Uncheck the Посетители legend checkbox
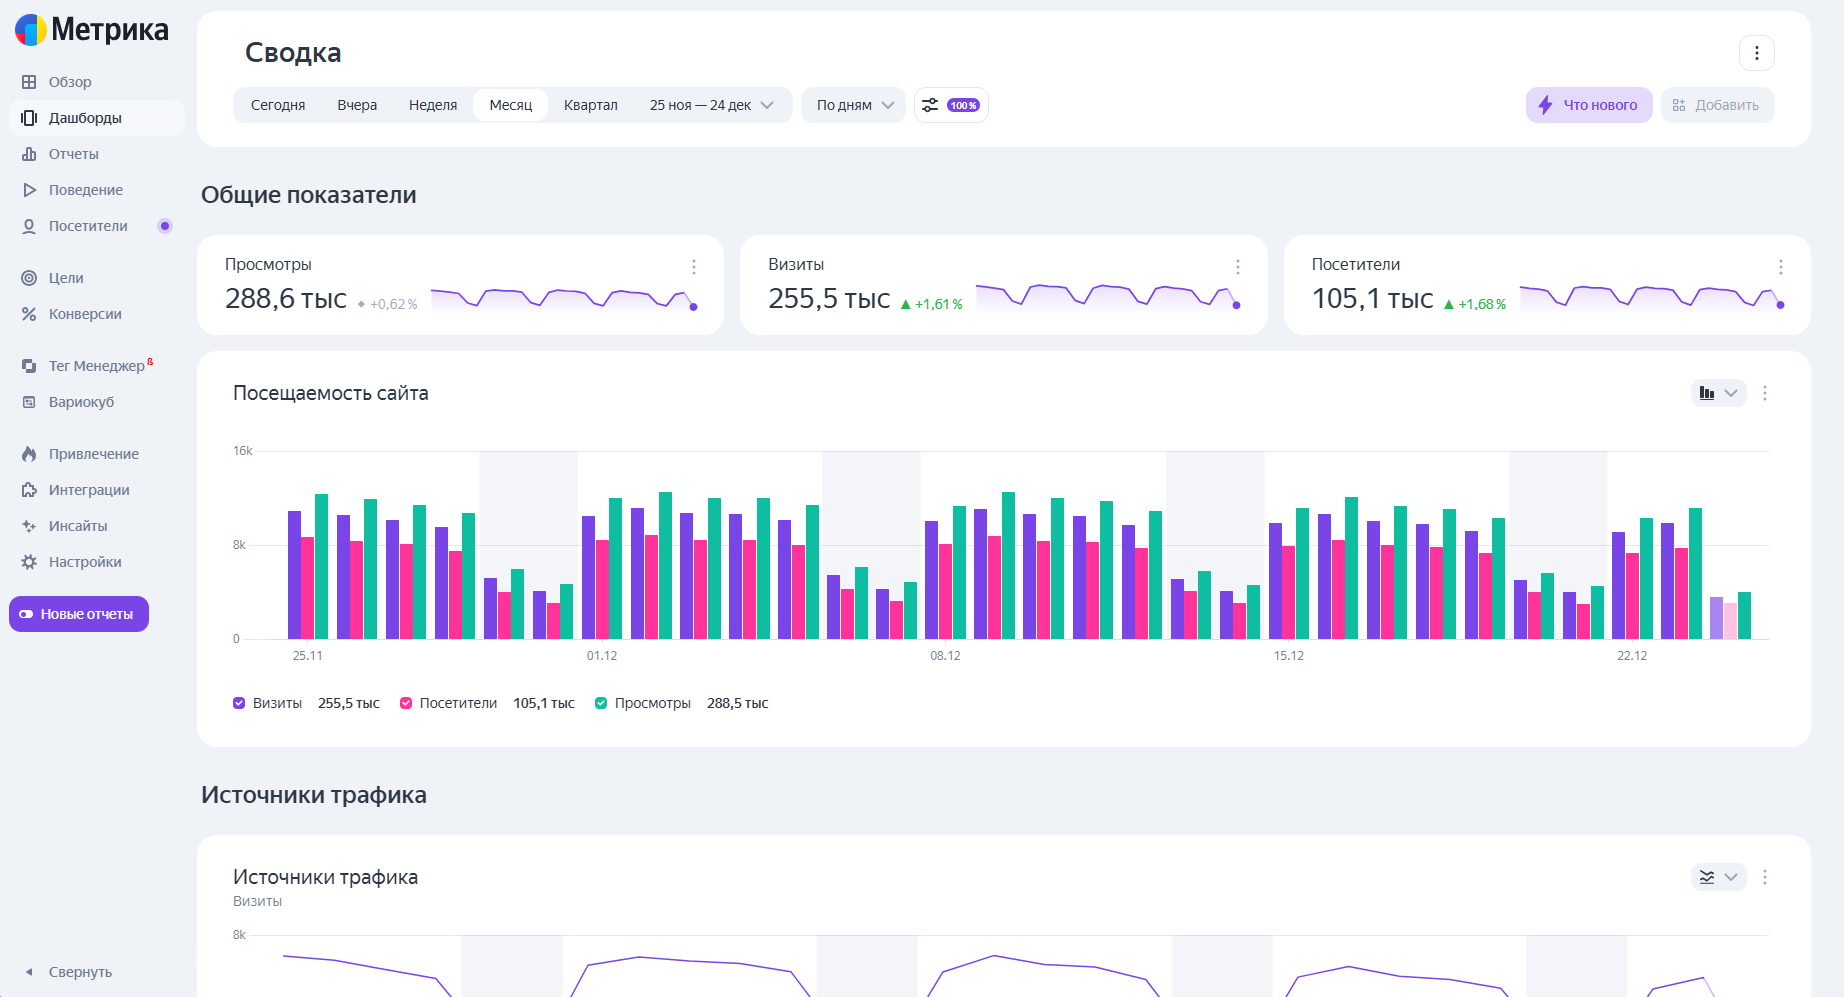 (406, 703)
